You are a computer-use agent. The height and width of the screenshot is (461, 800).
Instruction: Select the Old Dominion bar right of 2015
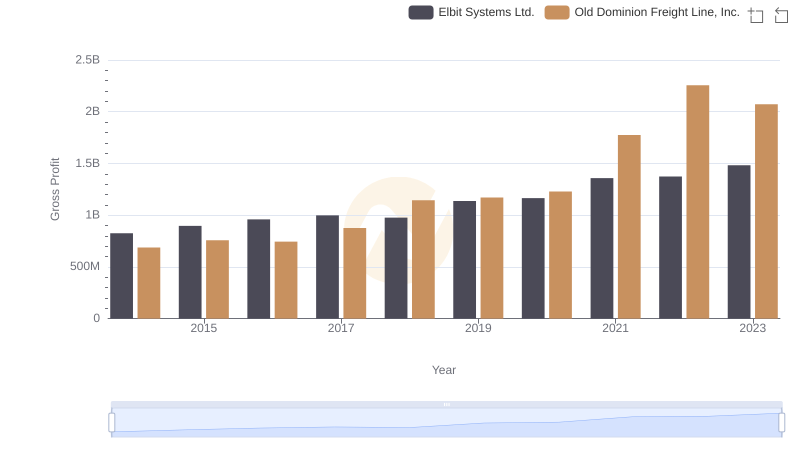(x=286, y=280)
